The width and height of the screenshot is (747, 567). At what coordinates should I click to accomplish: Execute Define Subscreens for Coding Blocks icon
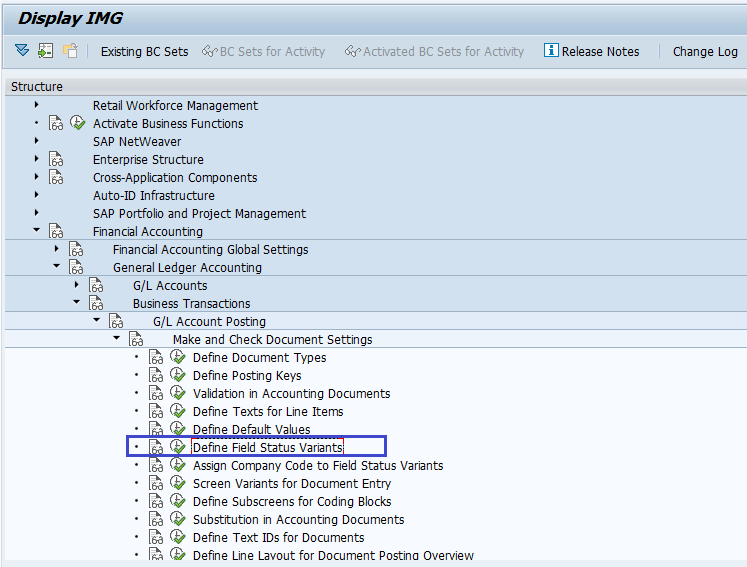178,501
